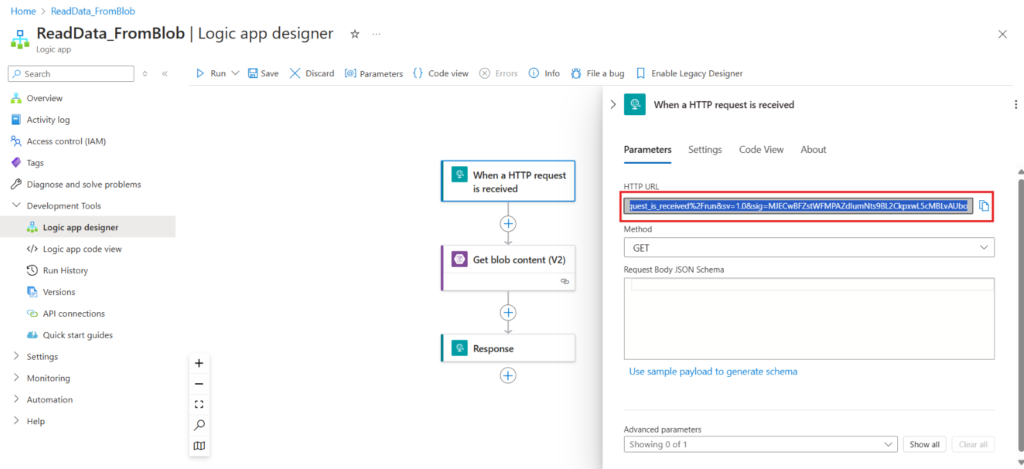
Task: Open the Method GET dropdown
Action: coord(809,248)
